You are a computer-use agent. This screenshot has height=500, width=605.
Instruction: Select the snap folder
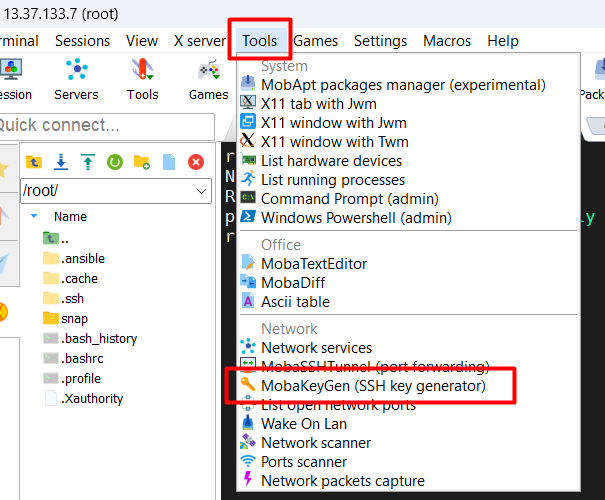pos(65,319)
